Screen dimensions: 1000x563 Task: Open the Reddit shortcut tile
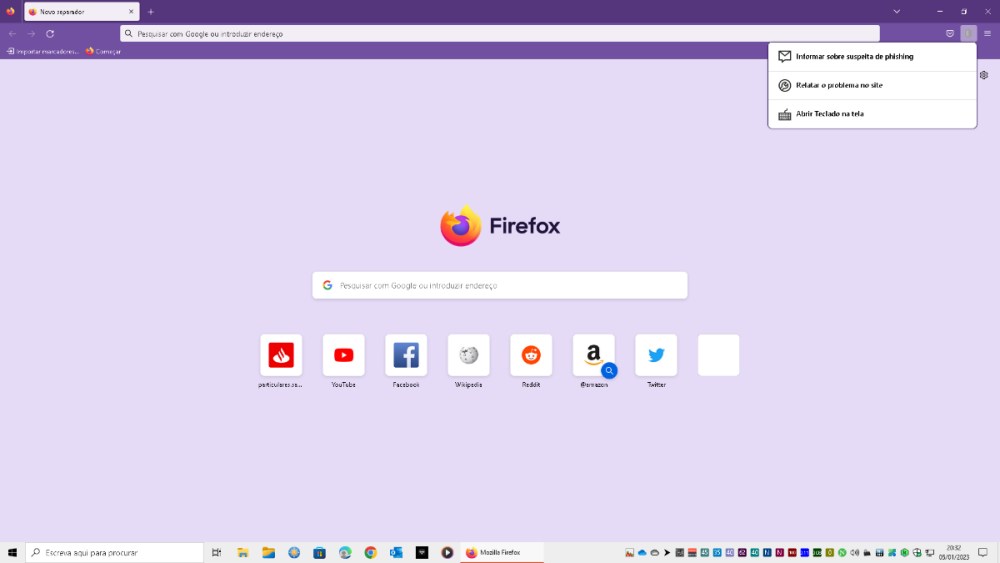pos(531,355)
